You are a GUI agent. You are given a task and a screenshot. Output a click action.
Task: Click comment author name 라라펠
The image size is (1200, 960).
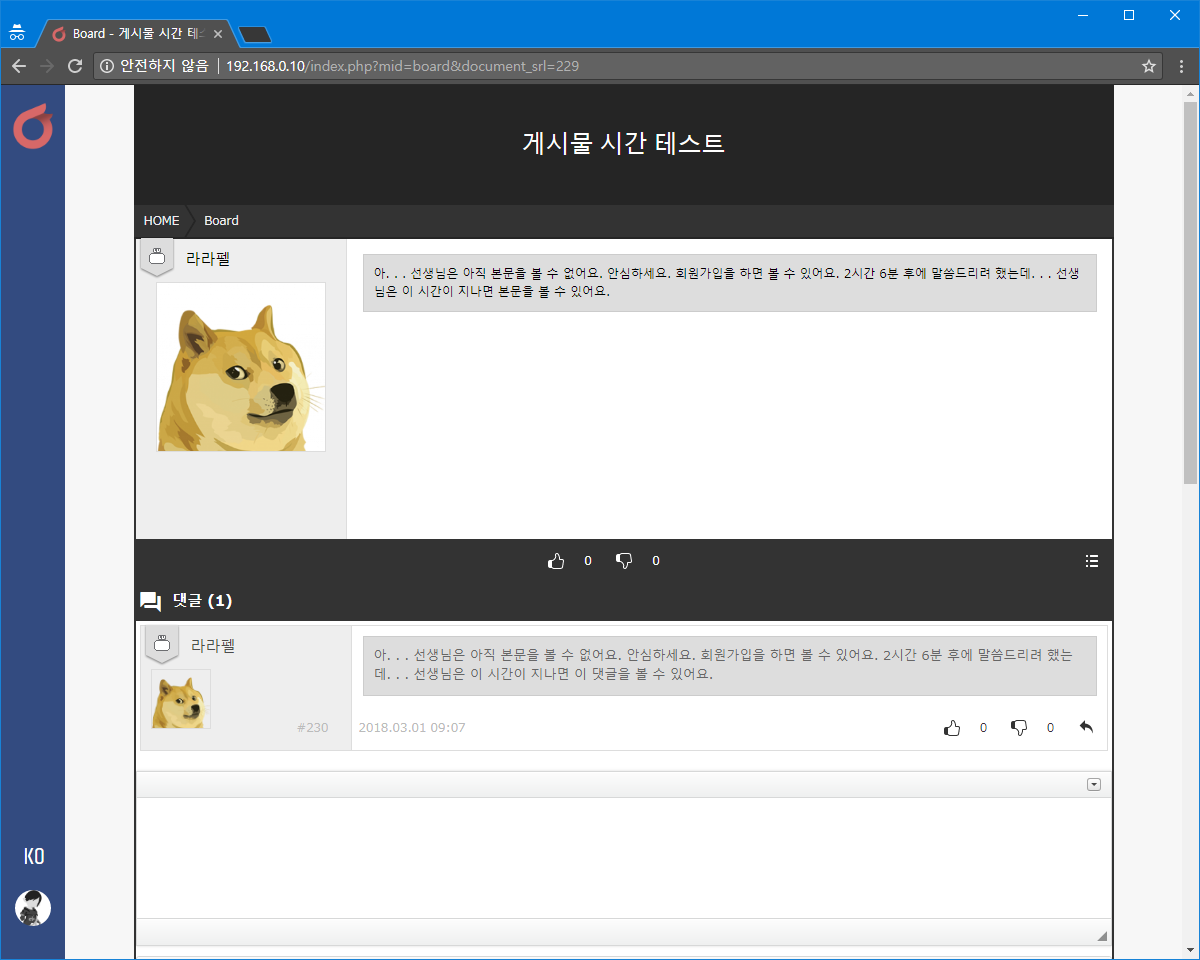(213, 646)
